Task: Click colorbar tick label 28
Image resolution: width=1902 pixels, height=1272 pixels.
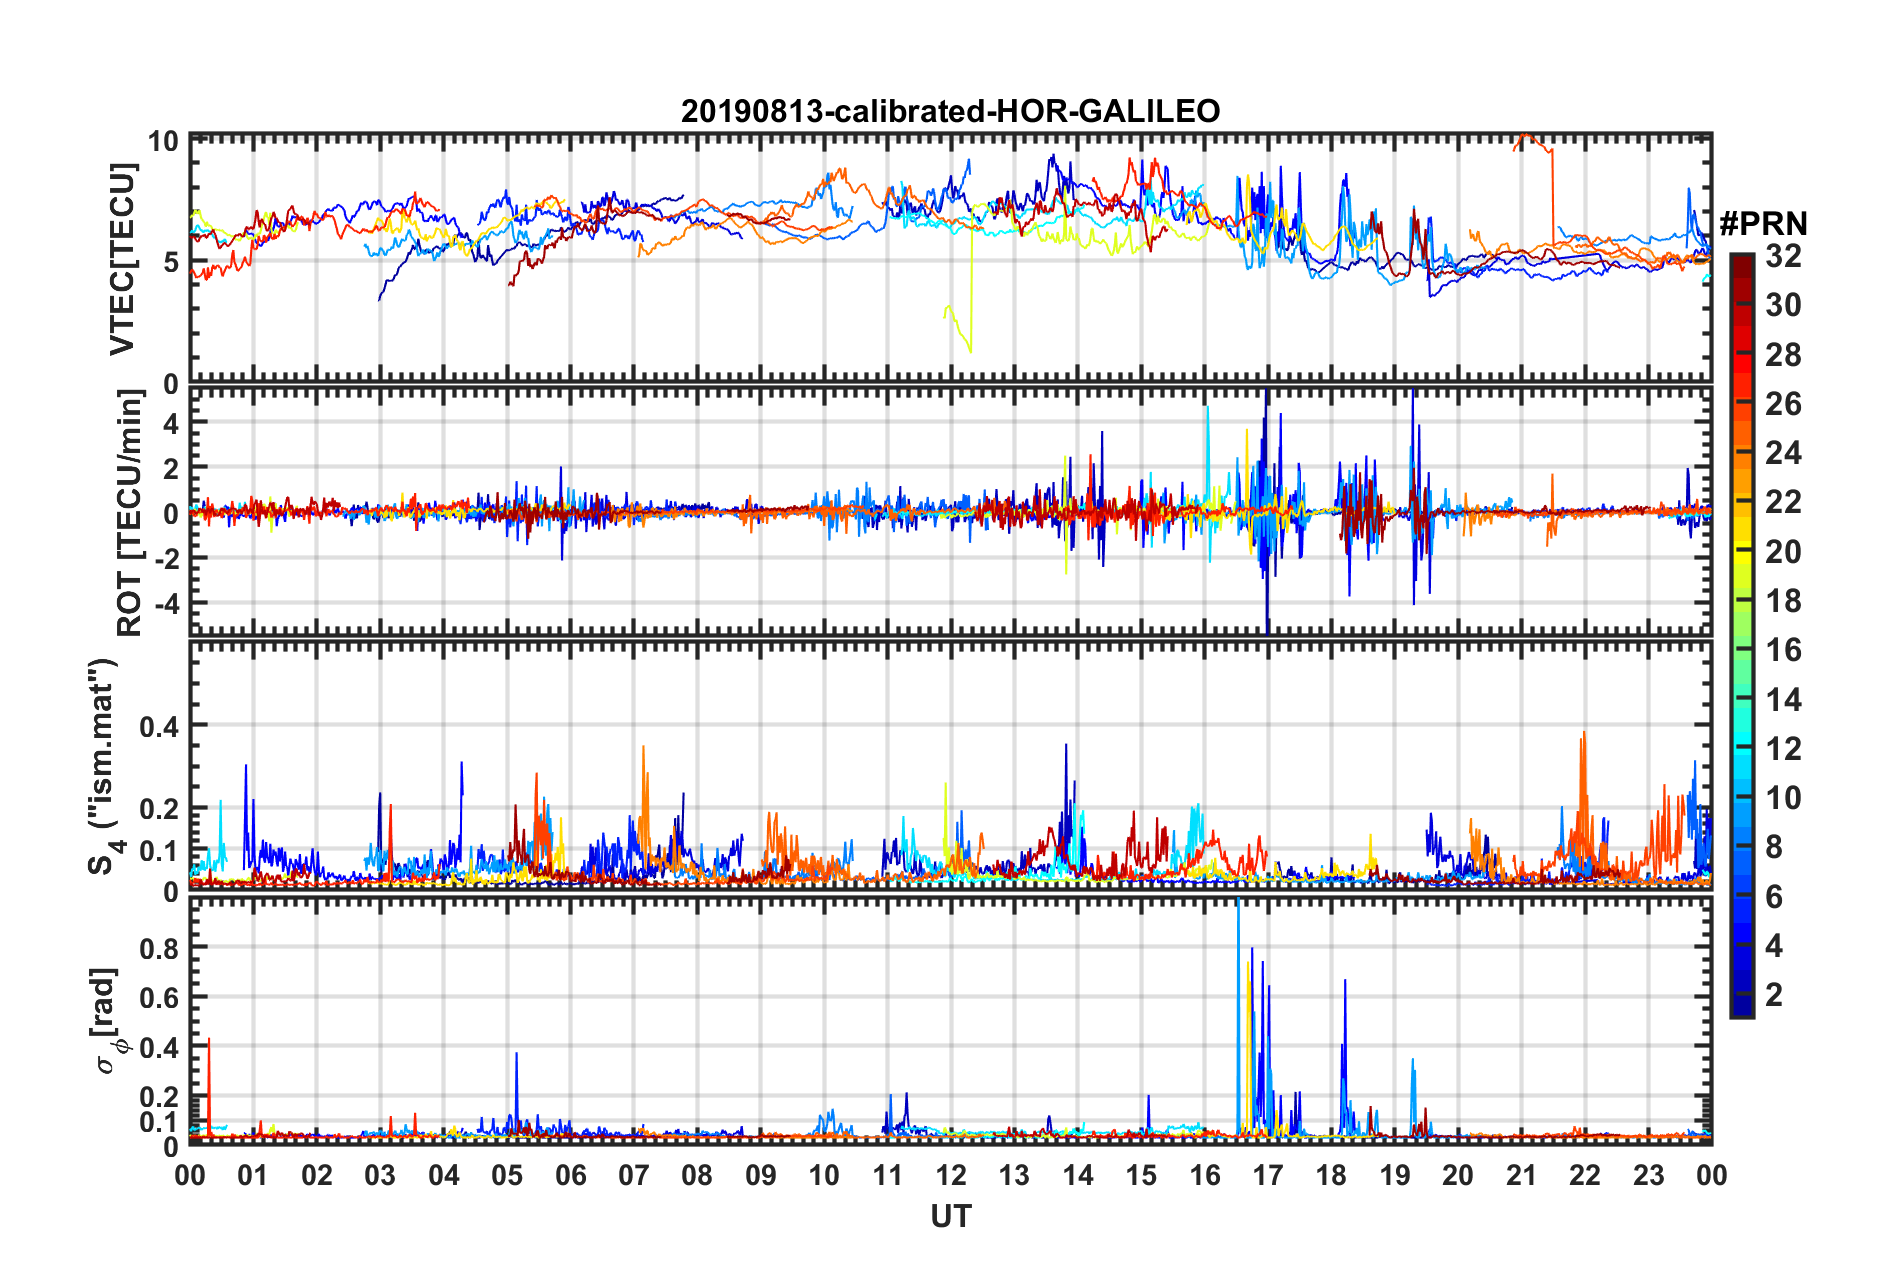Action: pyautogui.click(x=1783, y=355)
